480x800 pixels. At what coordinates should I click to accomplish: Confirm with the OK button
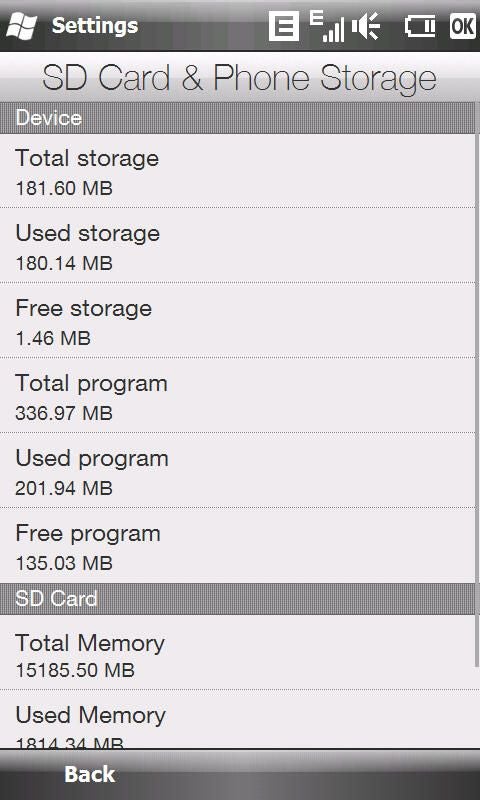coord(463,26)
